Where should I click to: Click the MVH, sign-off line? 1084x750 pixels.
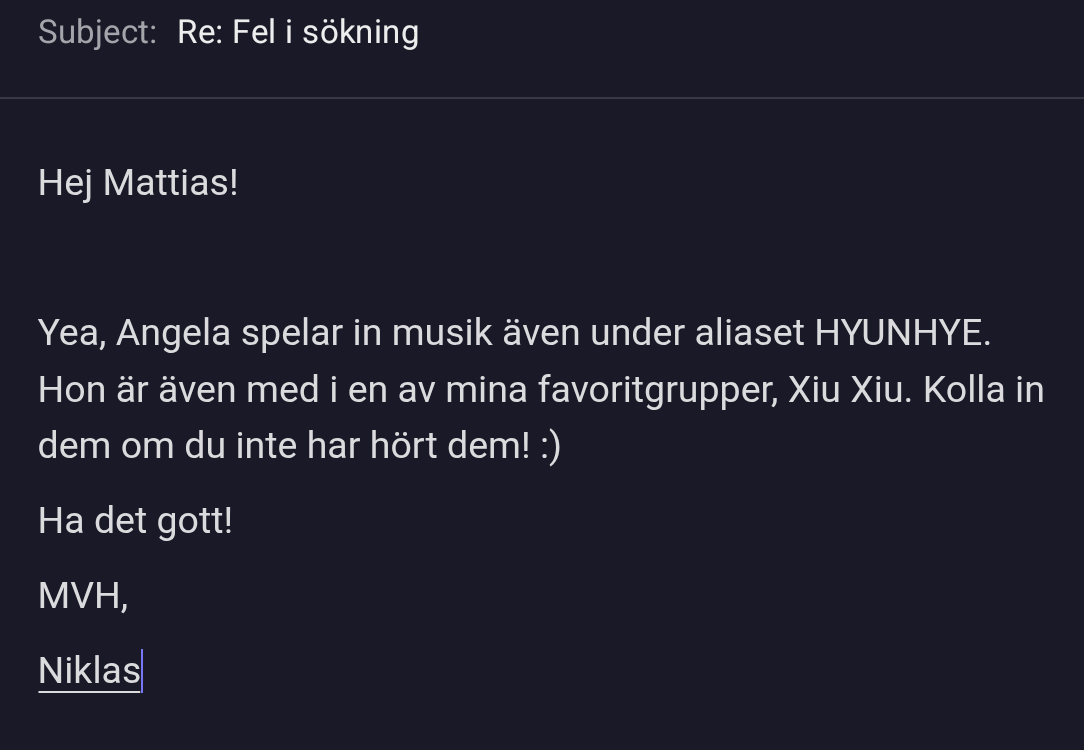tap(83, 596)
